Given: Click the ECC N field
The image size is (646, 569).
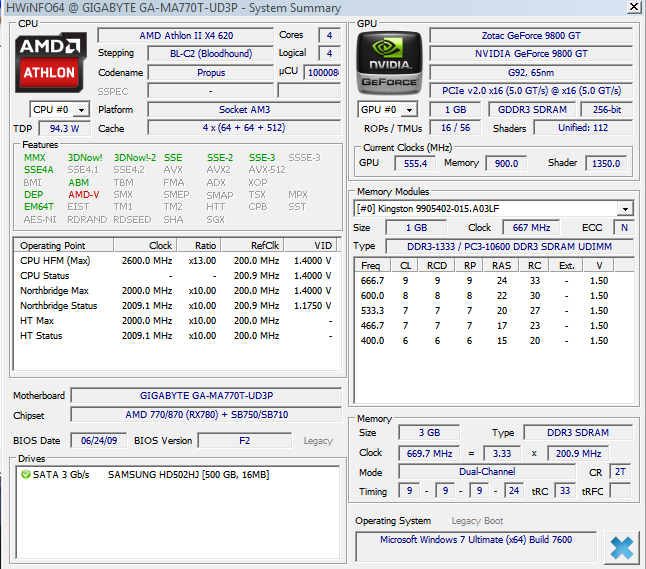Looking at the screenshot, I should pyautogui.click(x=624, y=228).
